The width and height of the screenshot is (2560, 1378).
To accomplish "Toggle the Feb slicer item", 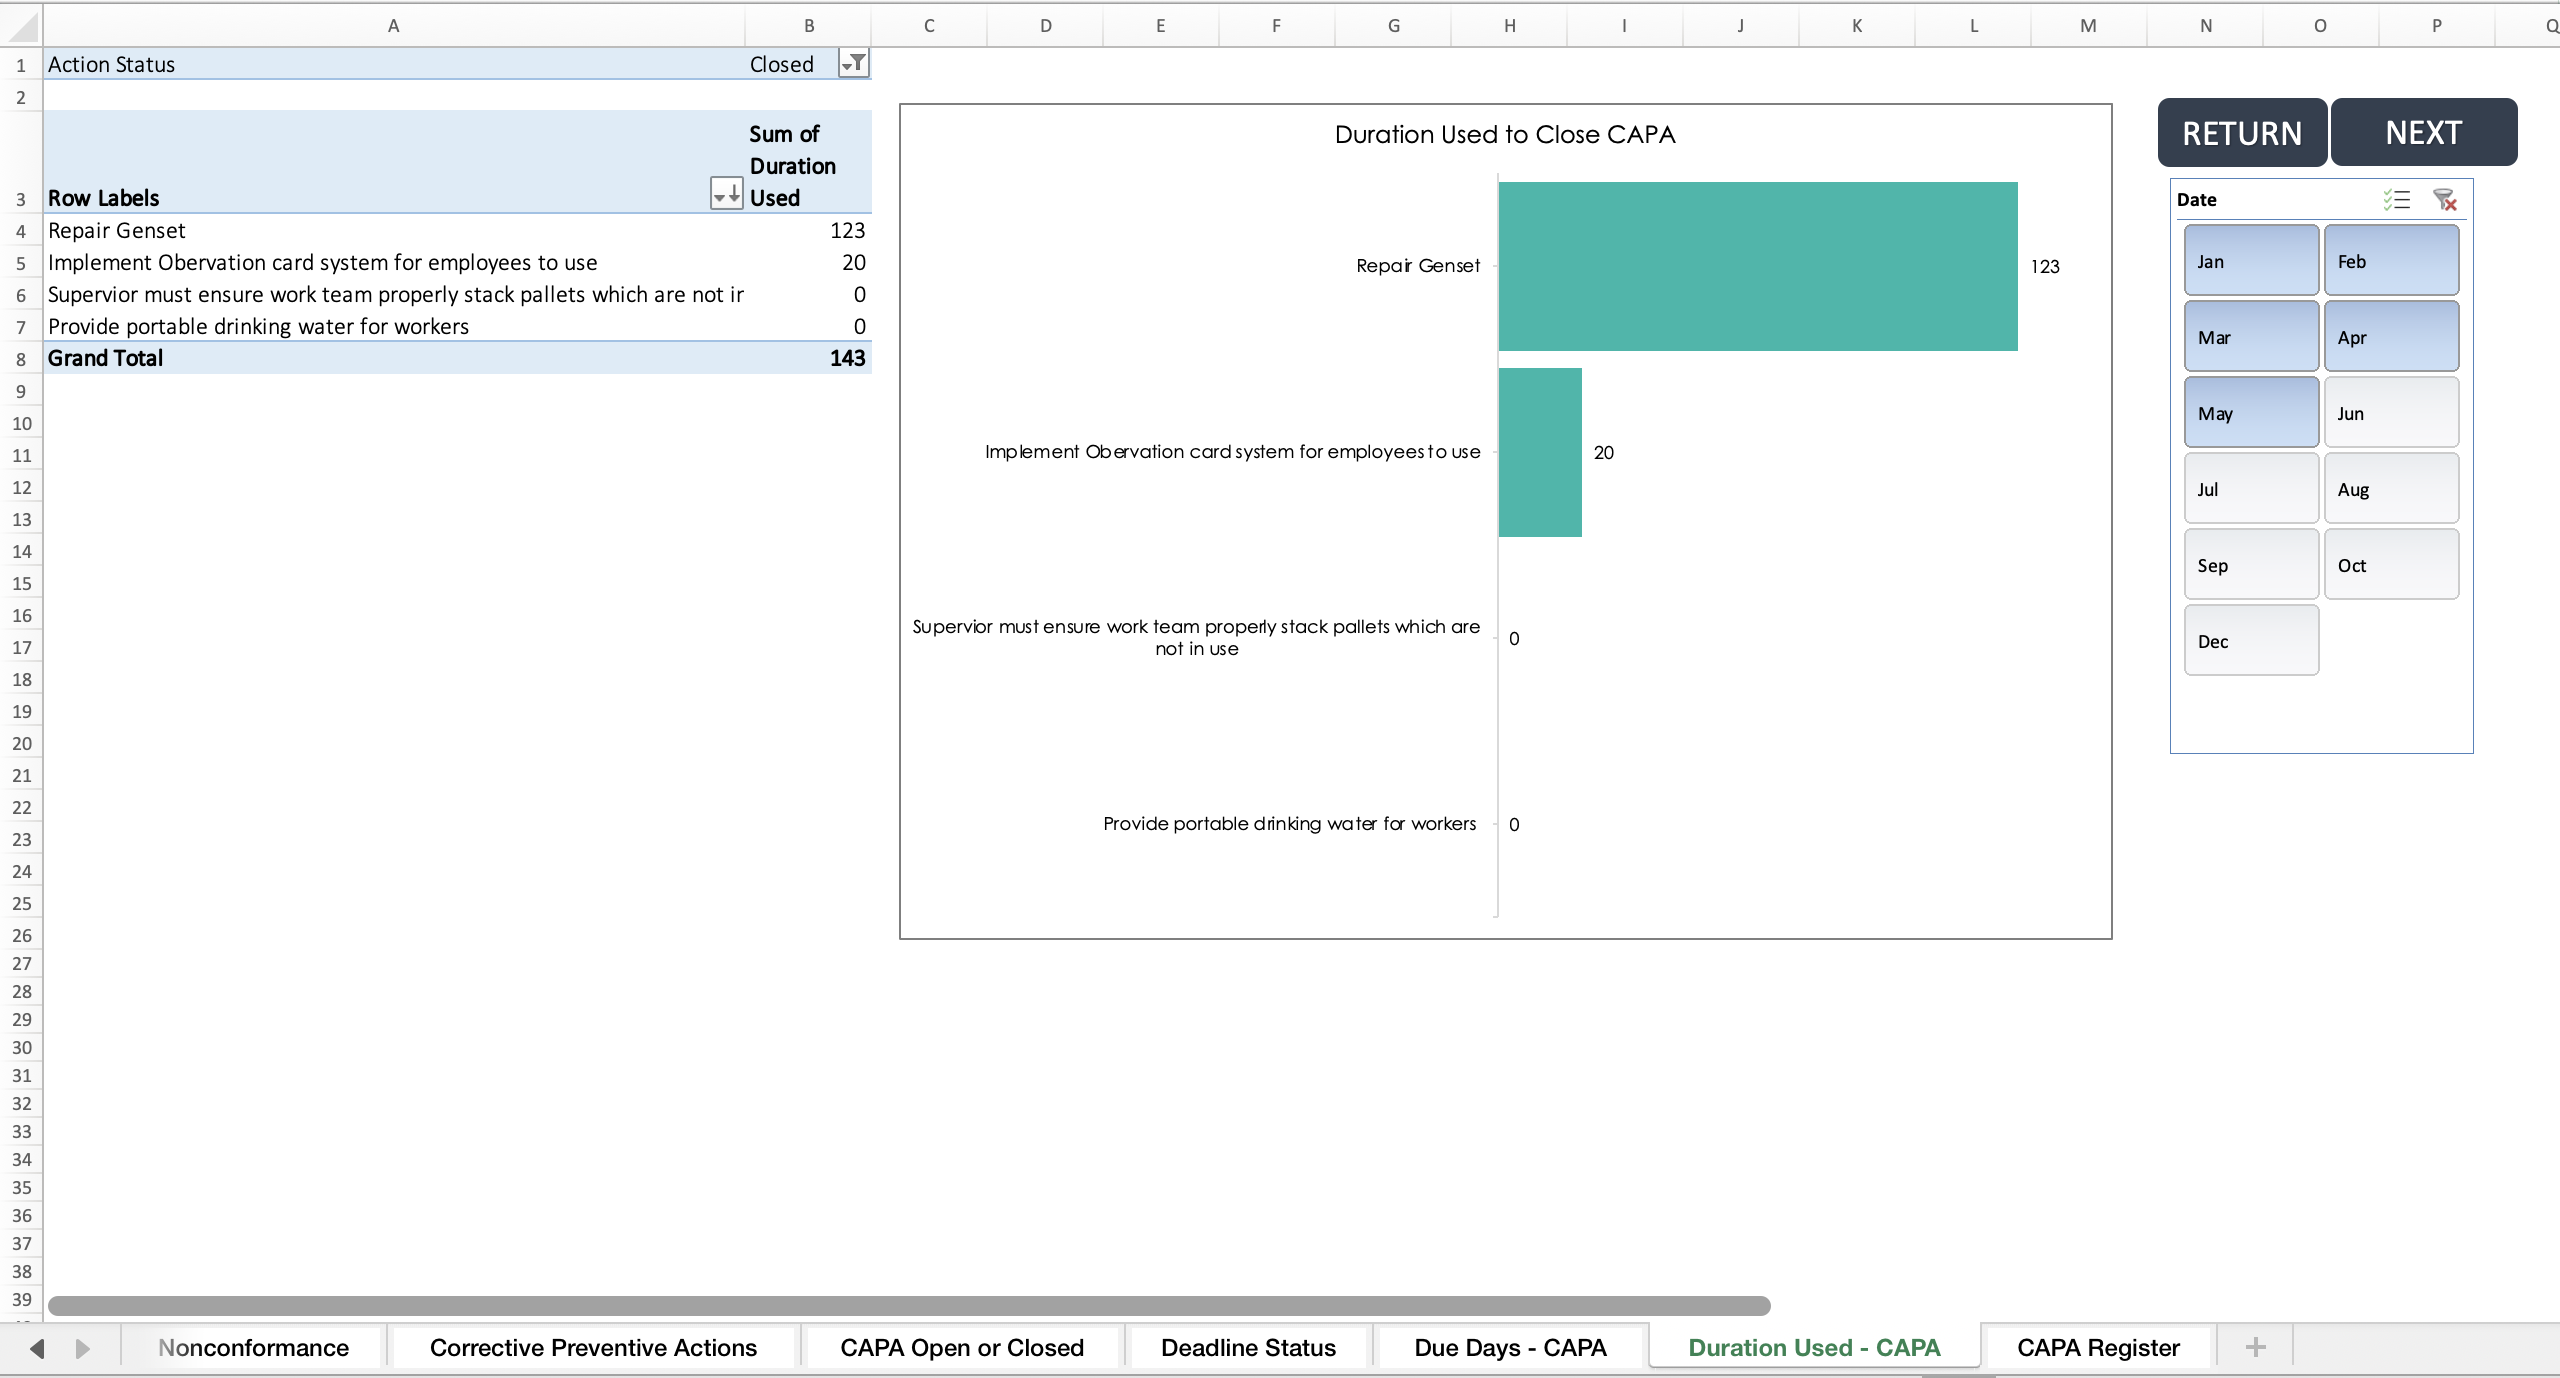I will pyautogui.click(x=2391, y=261).
